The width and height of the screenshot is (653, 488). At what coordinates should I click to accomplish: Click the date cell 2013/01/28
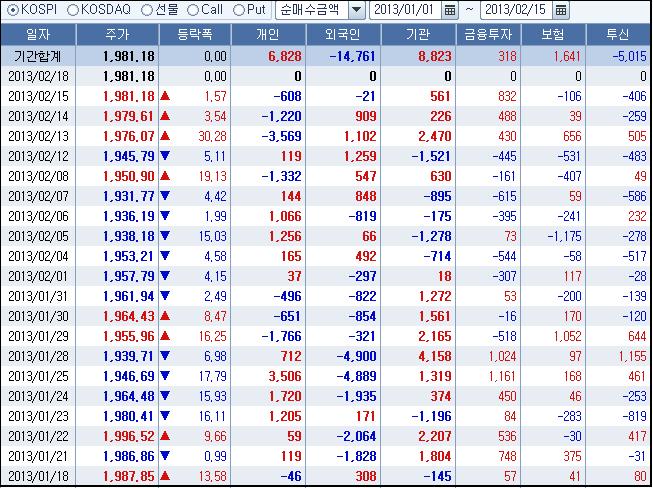click(x=38, y=356)
